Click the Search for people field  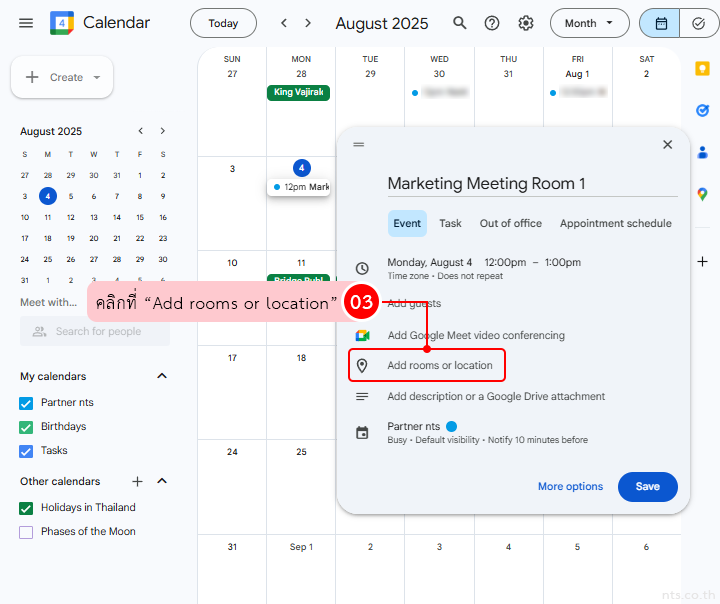click(95, 331)
